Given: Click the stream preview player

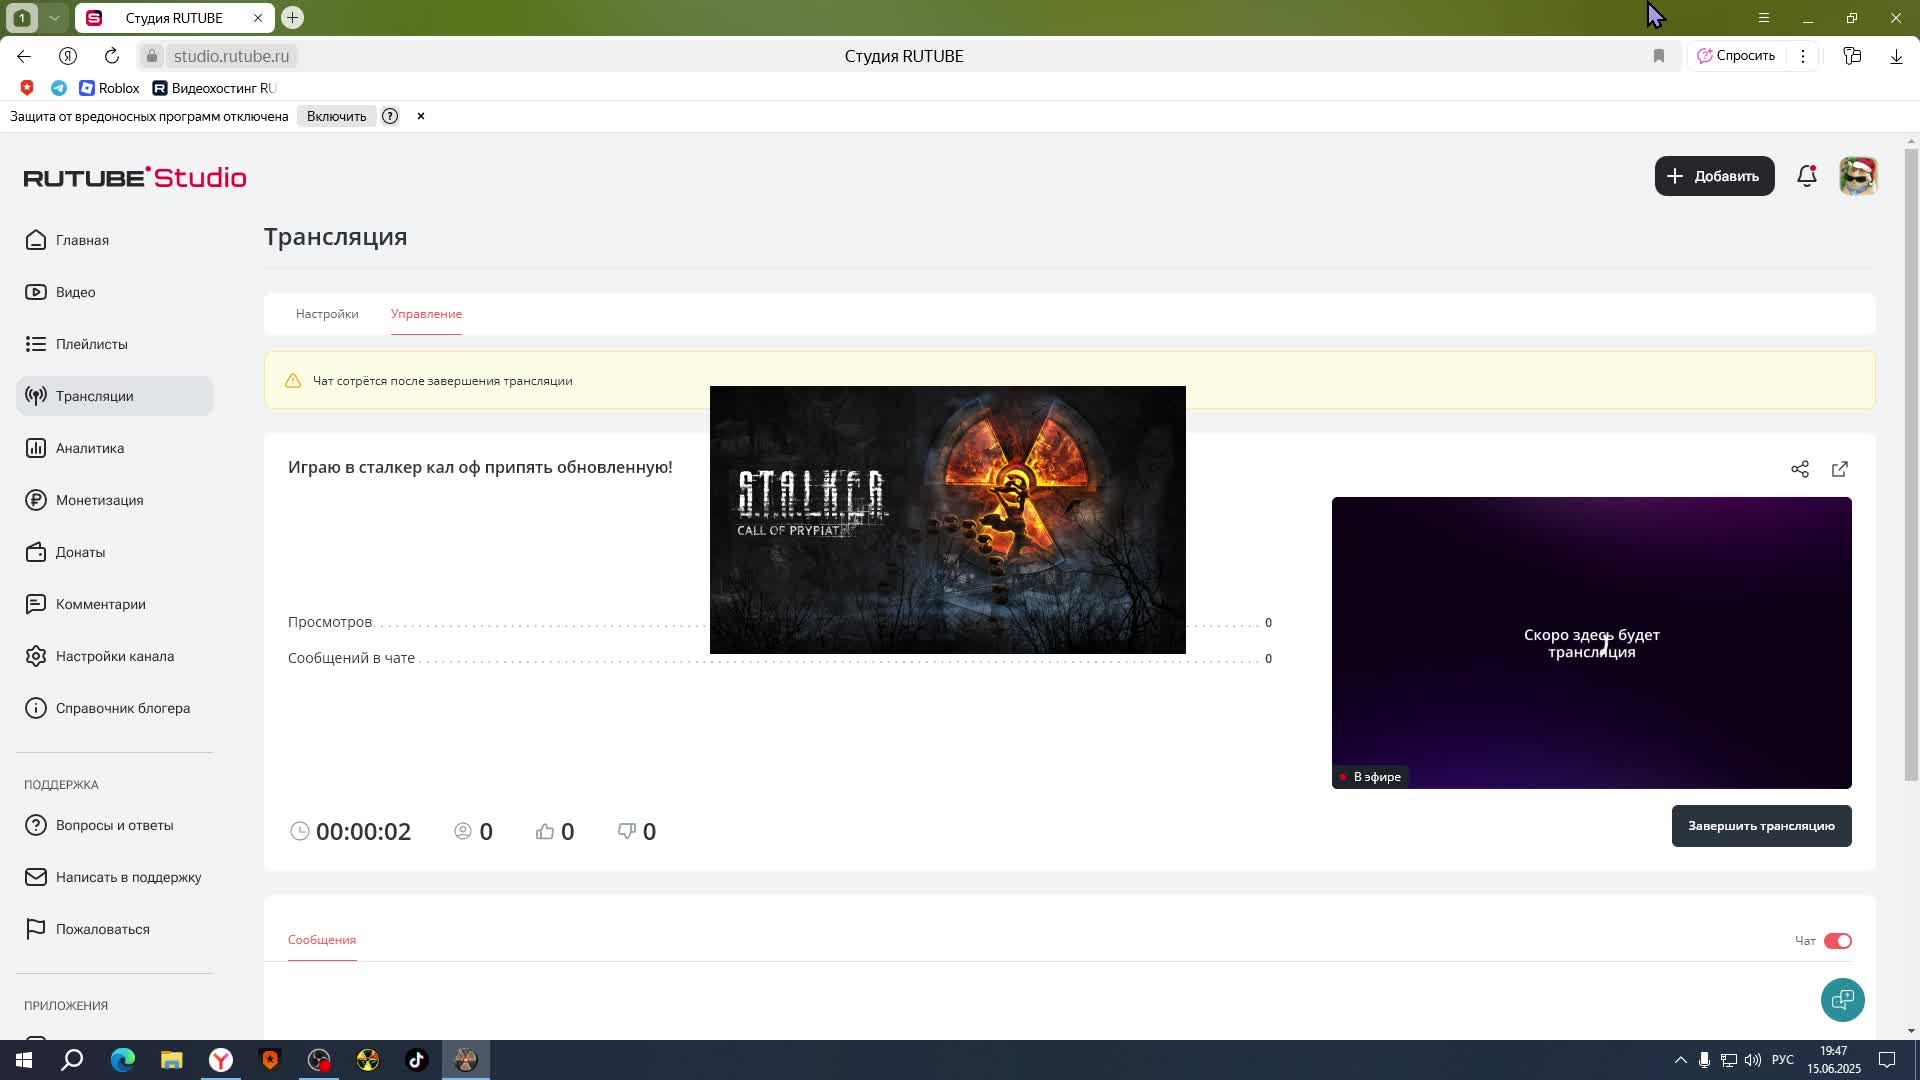Looking at the screenshot, I should coord(1591,643).
